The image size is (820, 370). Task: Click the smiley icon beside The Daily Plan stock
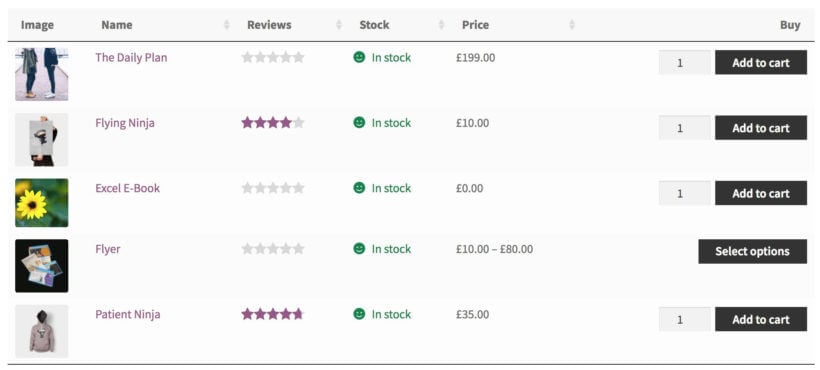pos(359,57)
